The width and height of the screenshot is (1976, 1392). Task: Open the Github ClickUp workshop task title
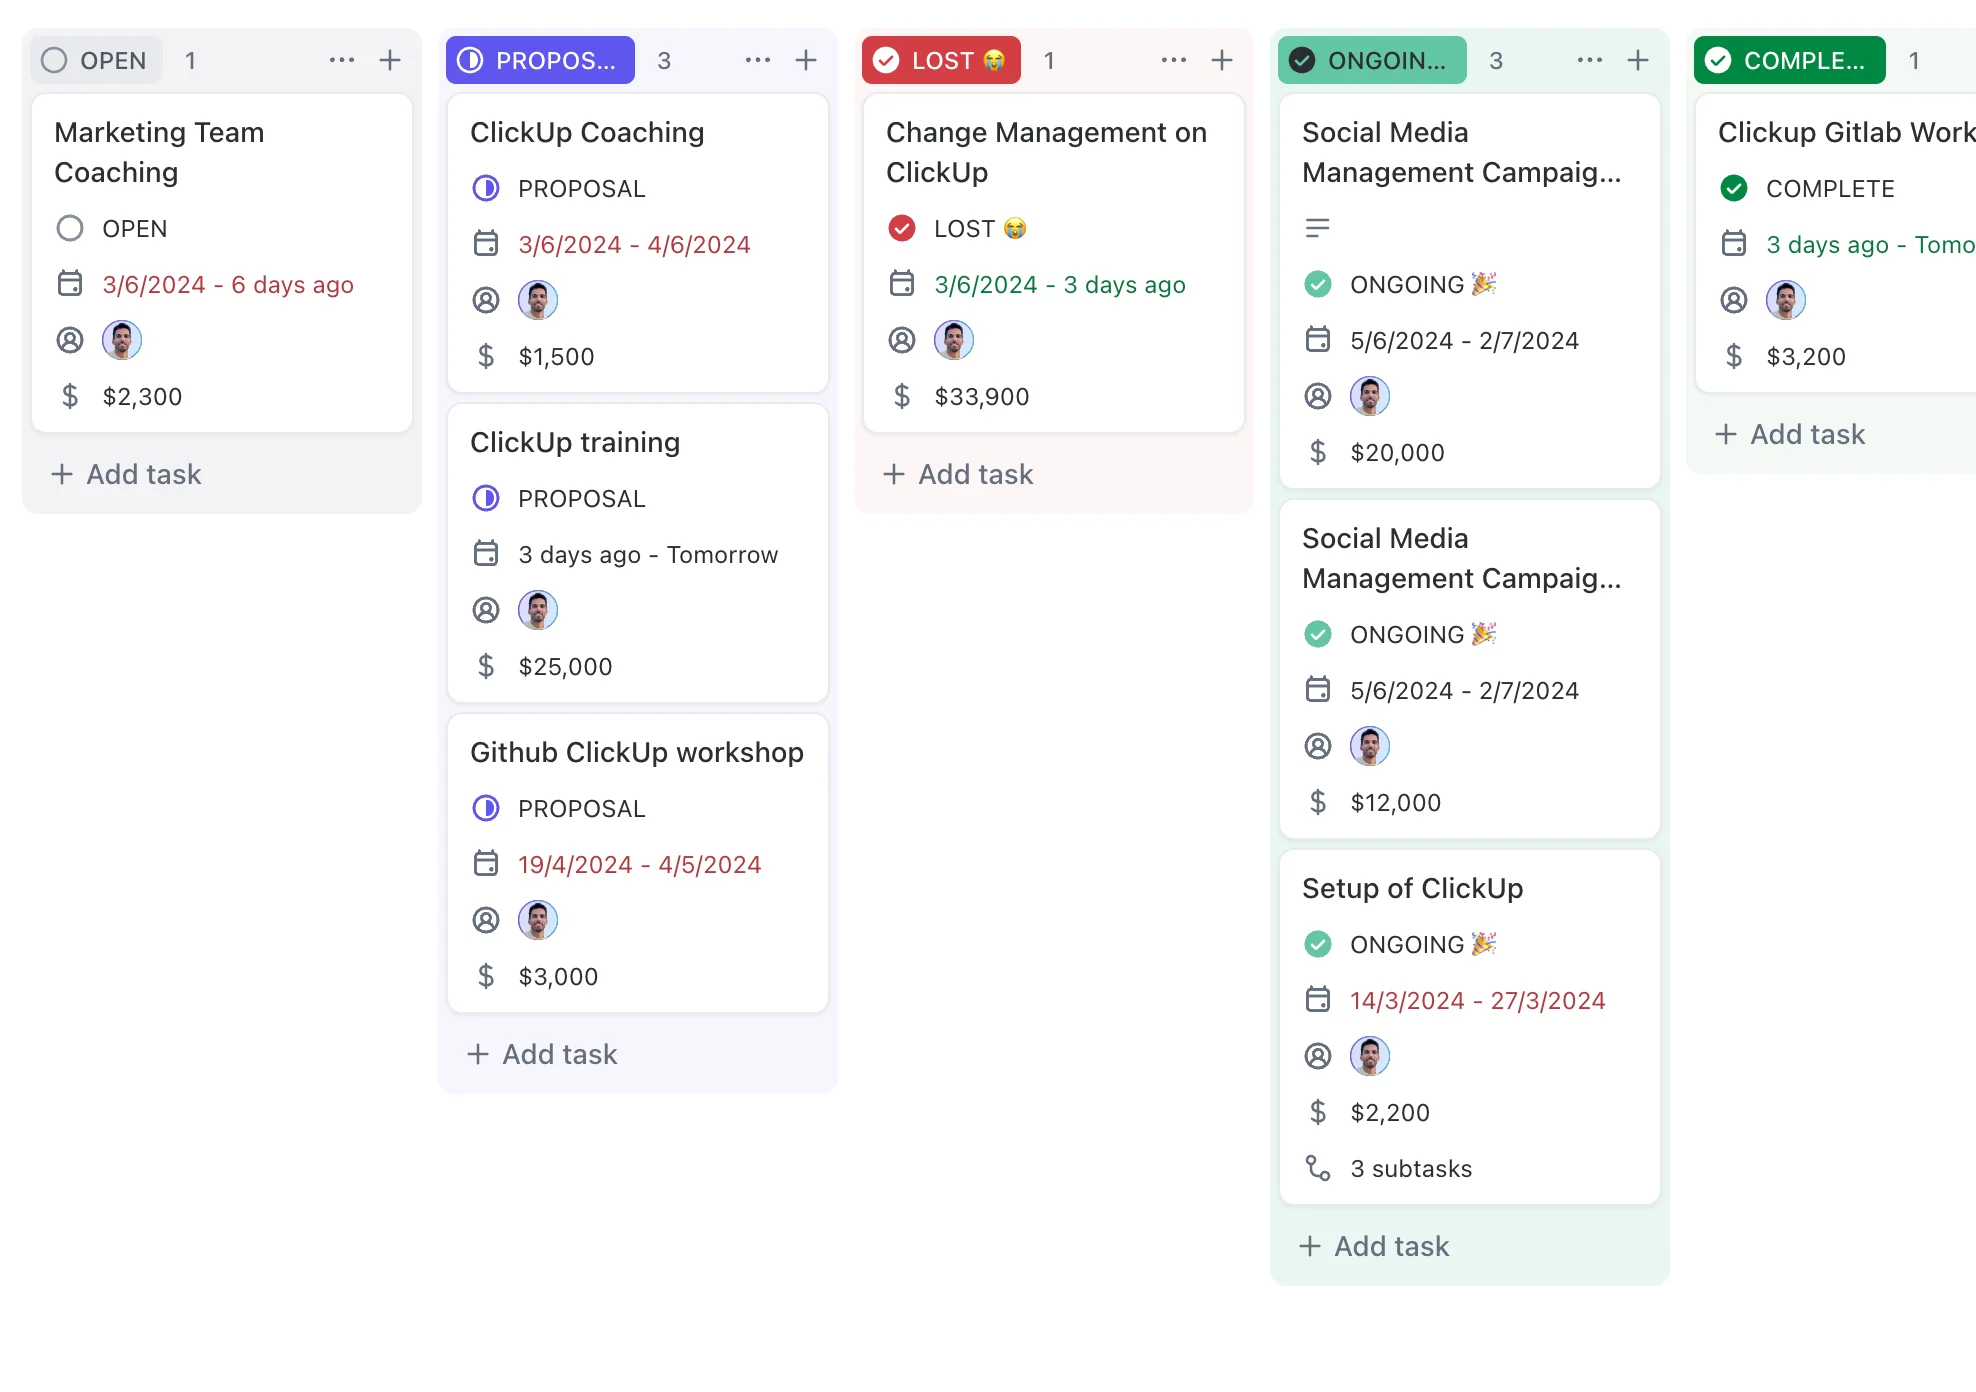coord(637,752)
